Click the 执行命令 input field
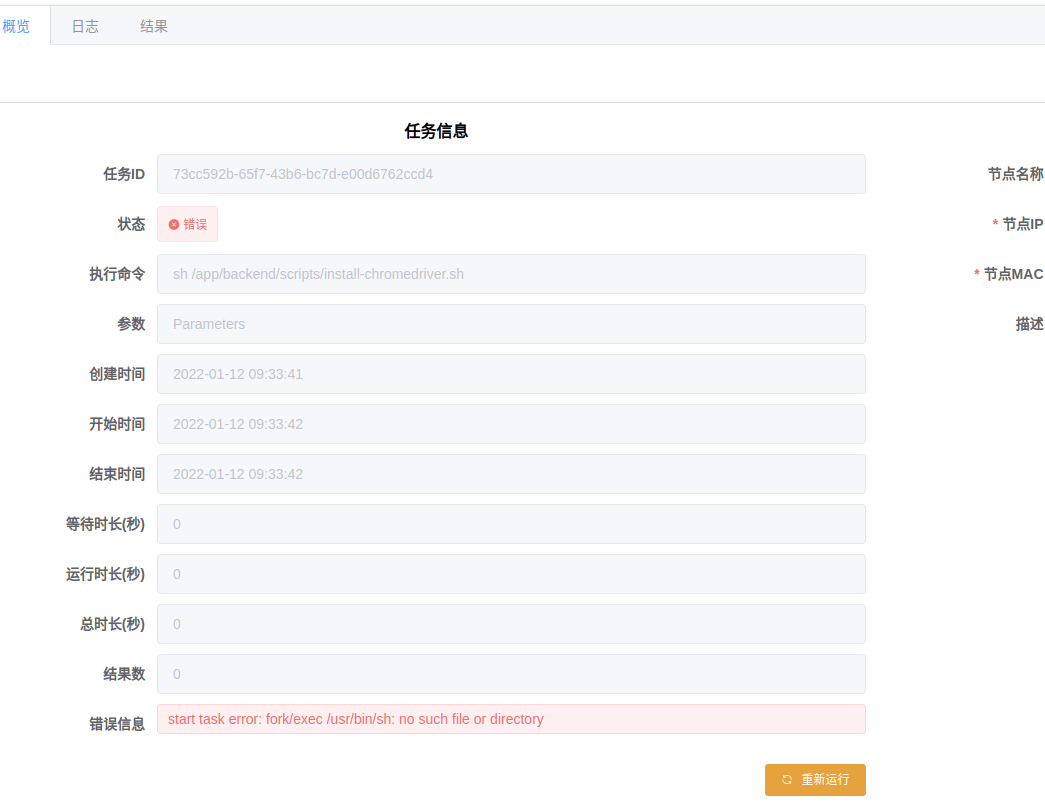 pos(511,274)
